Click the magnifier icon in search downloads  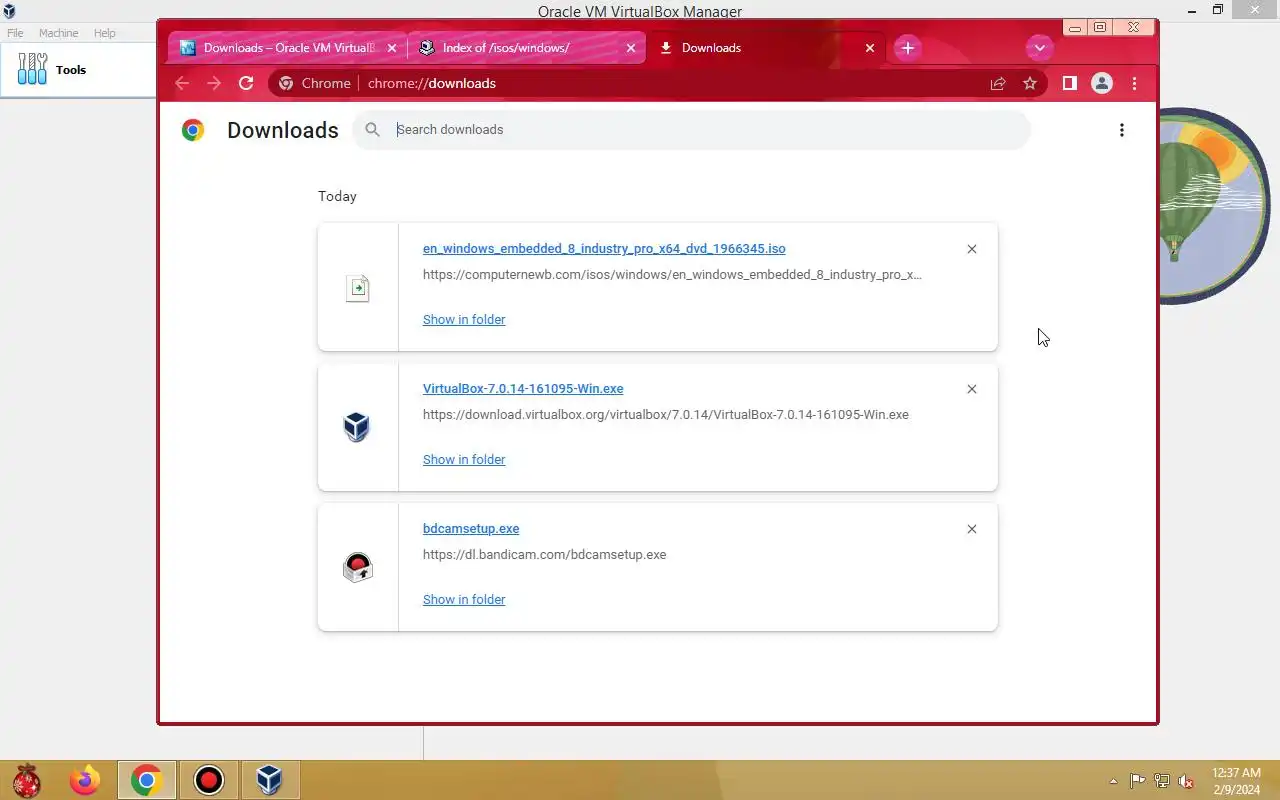coord(373,130)
